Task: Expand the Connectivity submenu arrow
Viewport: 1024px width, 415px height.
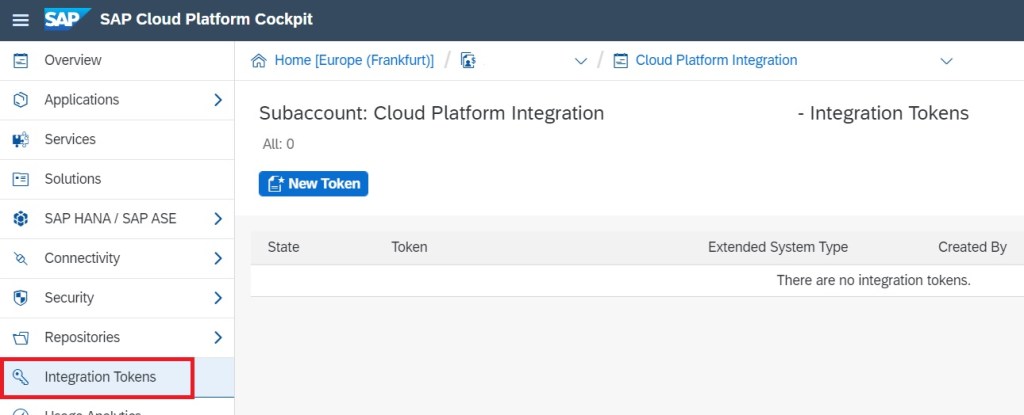Action: (218, 258)
